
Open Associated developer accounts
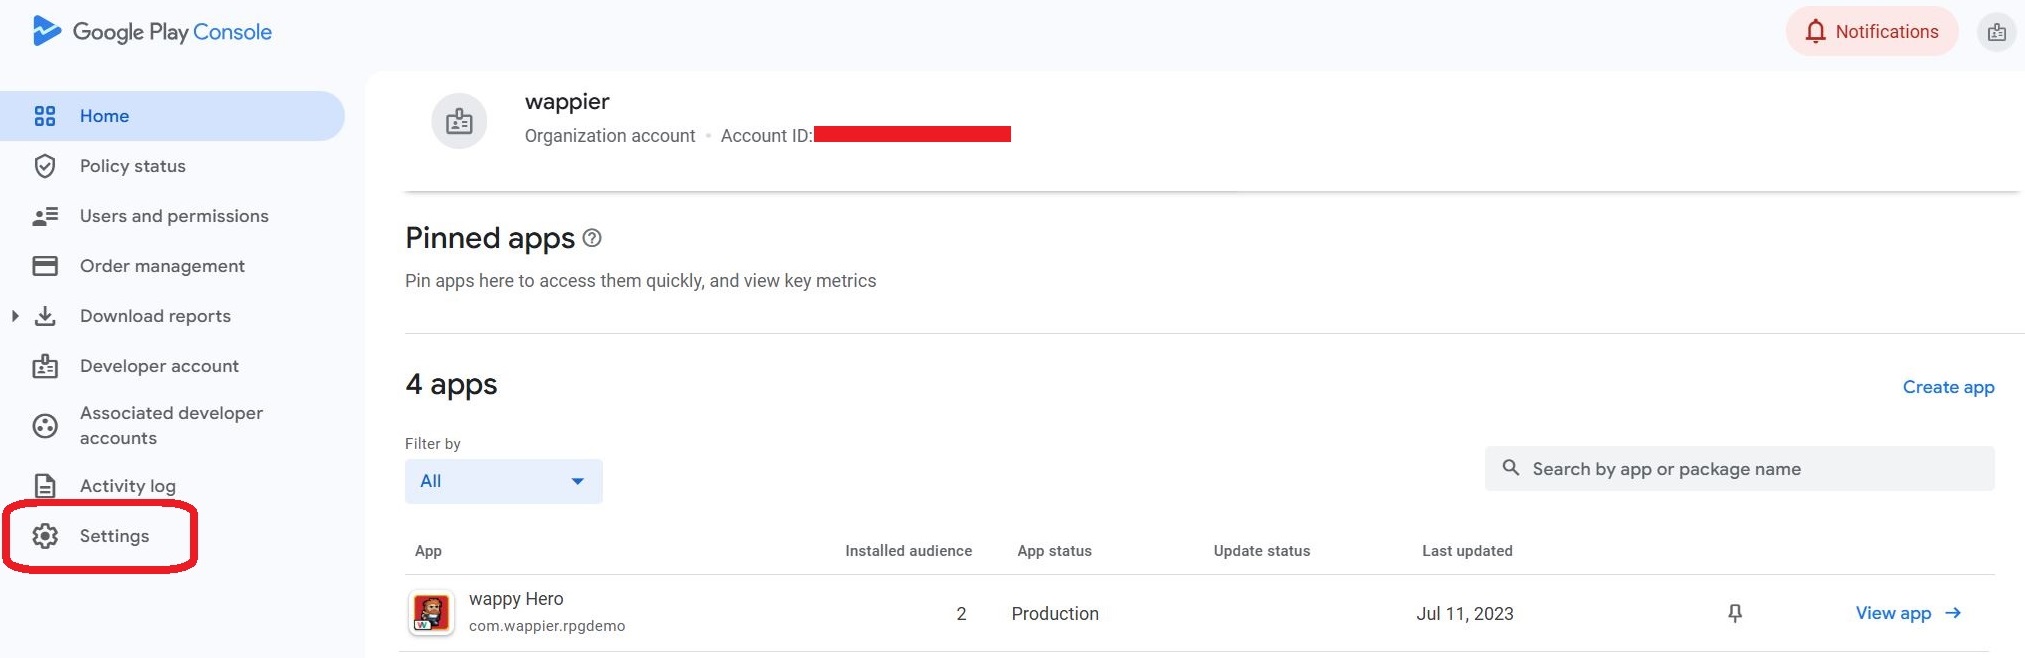(171, 425)
